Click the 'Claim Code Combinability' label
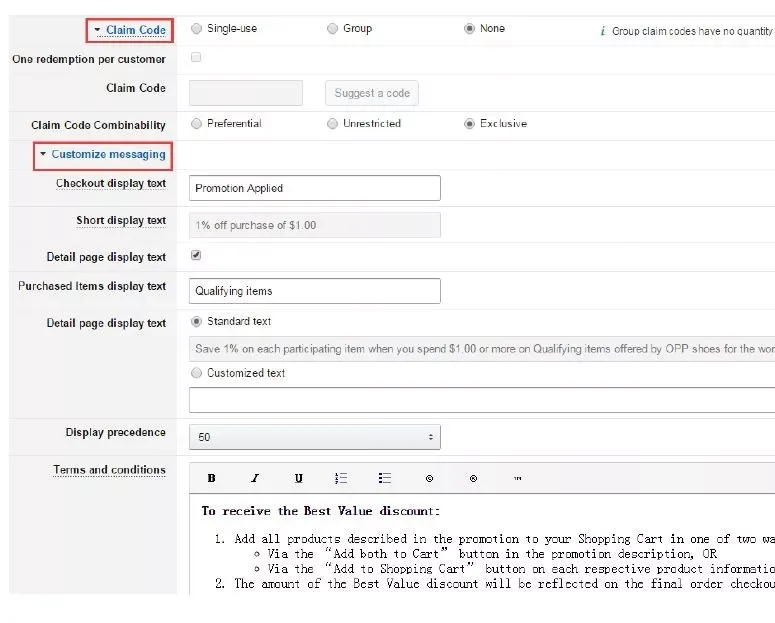775x623 pixels. (x=98, y=125)
